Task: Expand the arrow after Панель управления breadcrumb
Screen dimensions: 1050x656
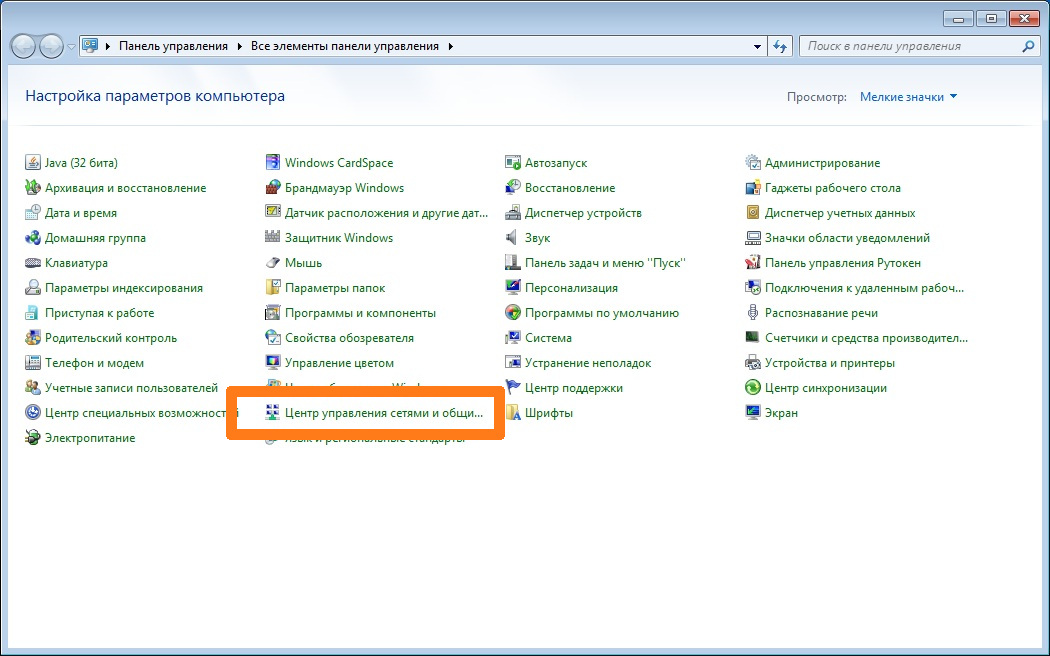Action: [x=239, y=46]
